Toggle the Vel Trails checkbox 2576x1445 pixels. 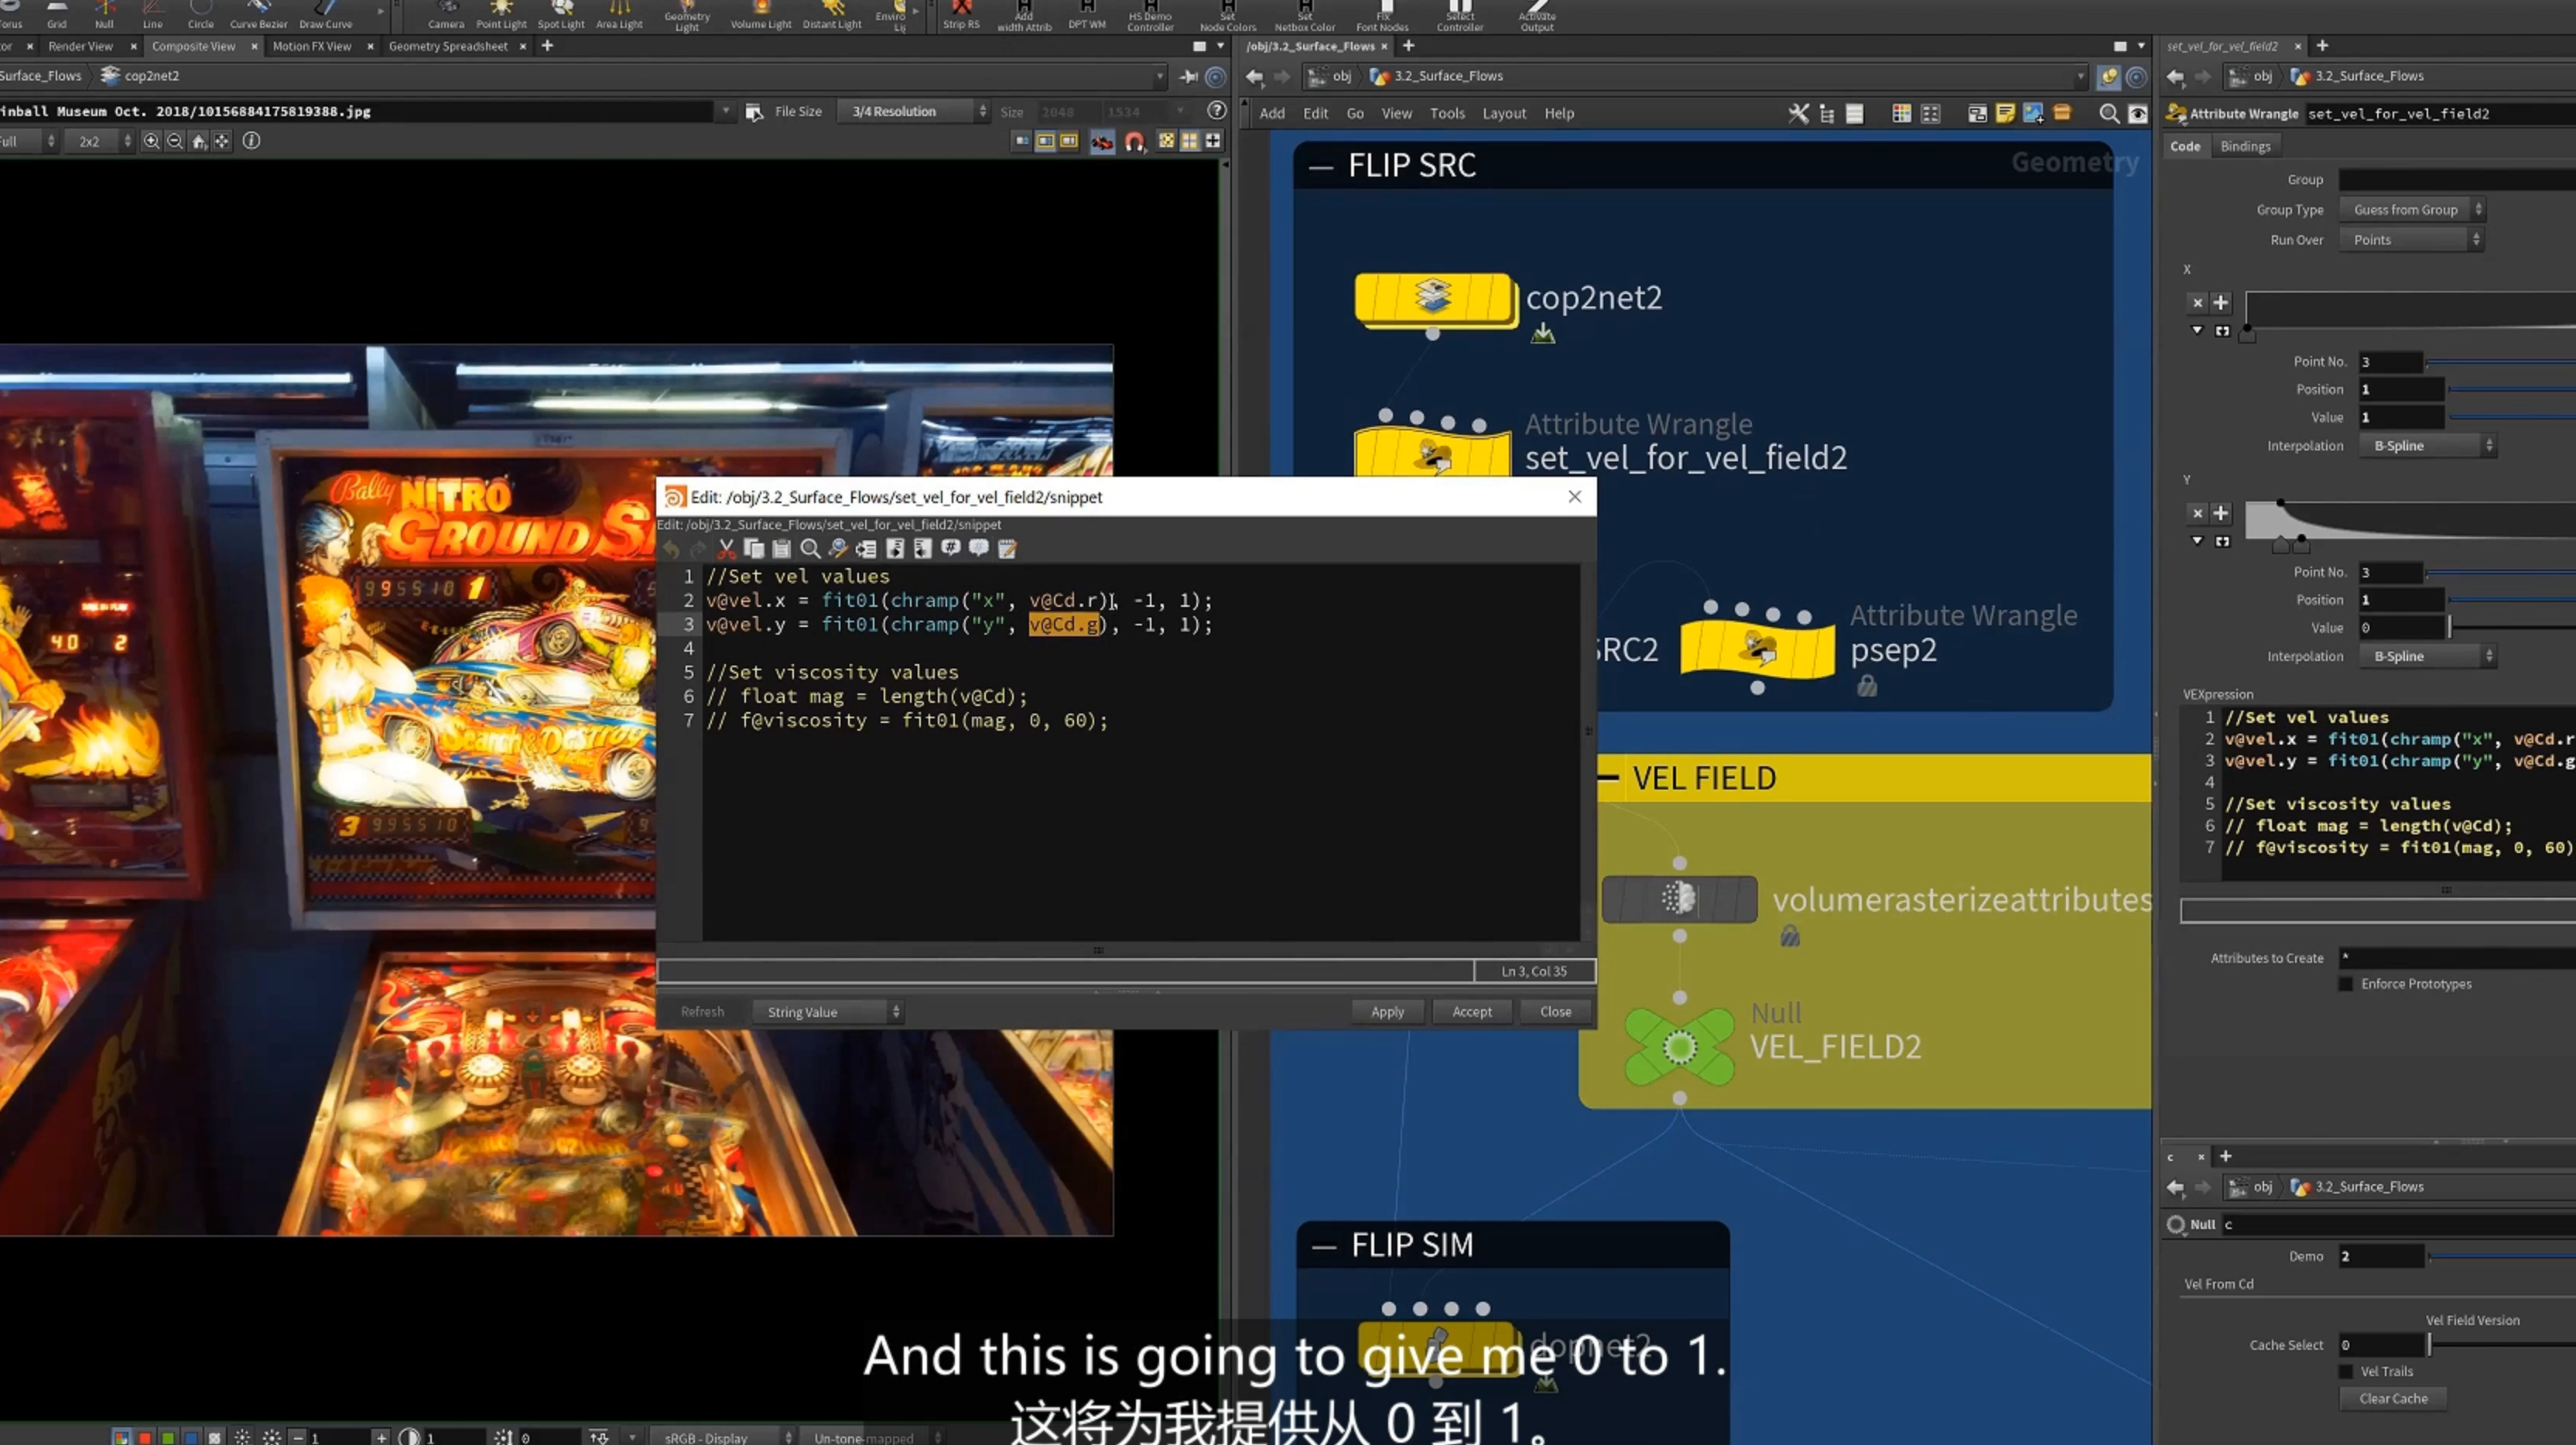pos(2346,1371)
